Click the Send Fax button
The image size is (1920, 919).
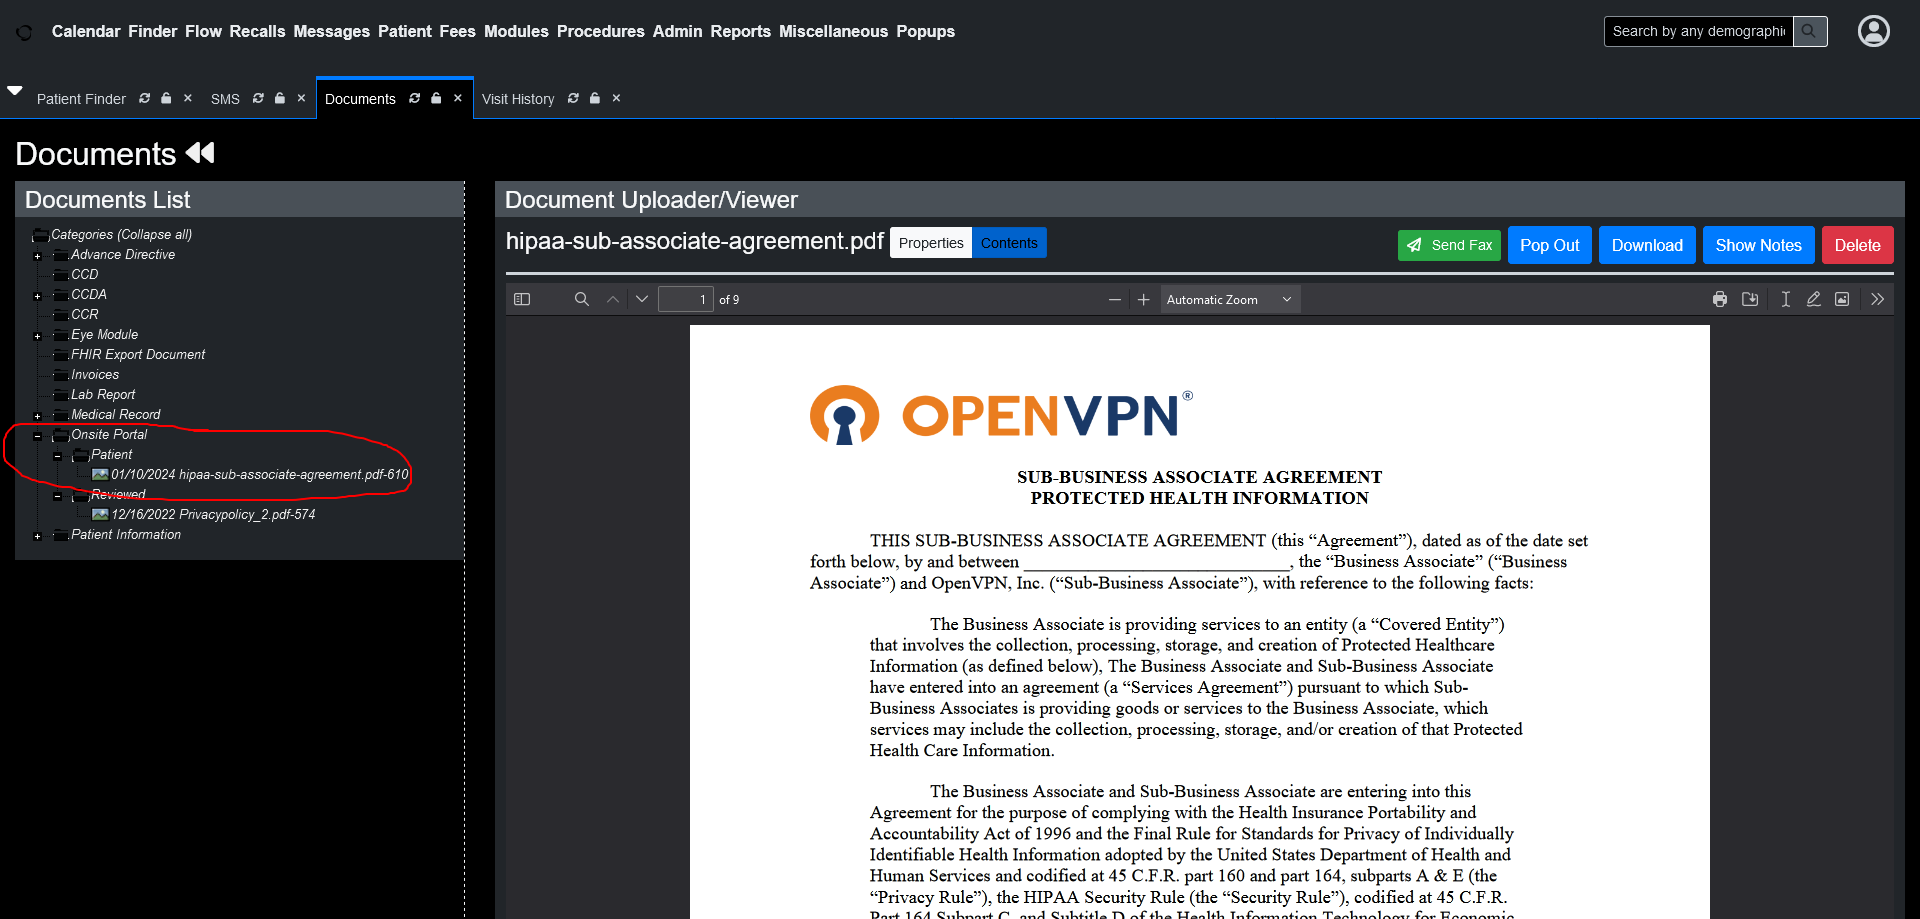pyautogui.click(x=1449, y=245)
